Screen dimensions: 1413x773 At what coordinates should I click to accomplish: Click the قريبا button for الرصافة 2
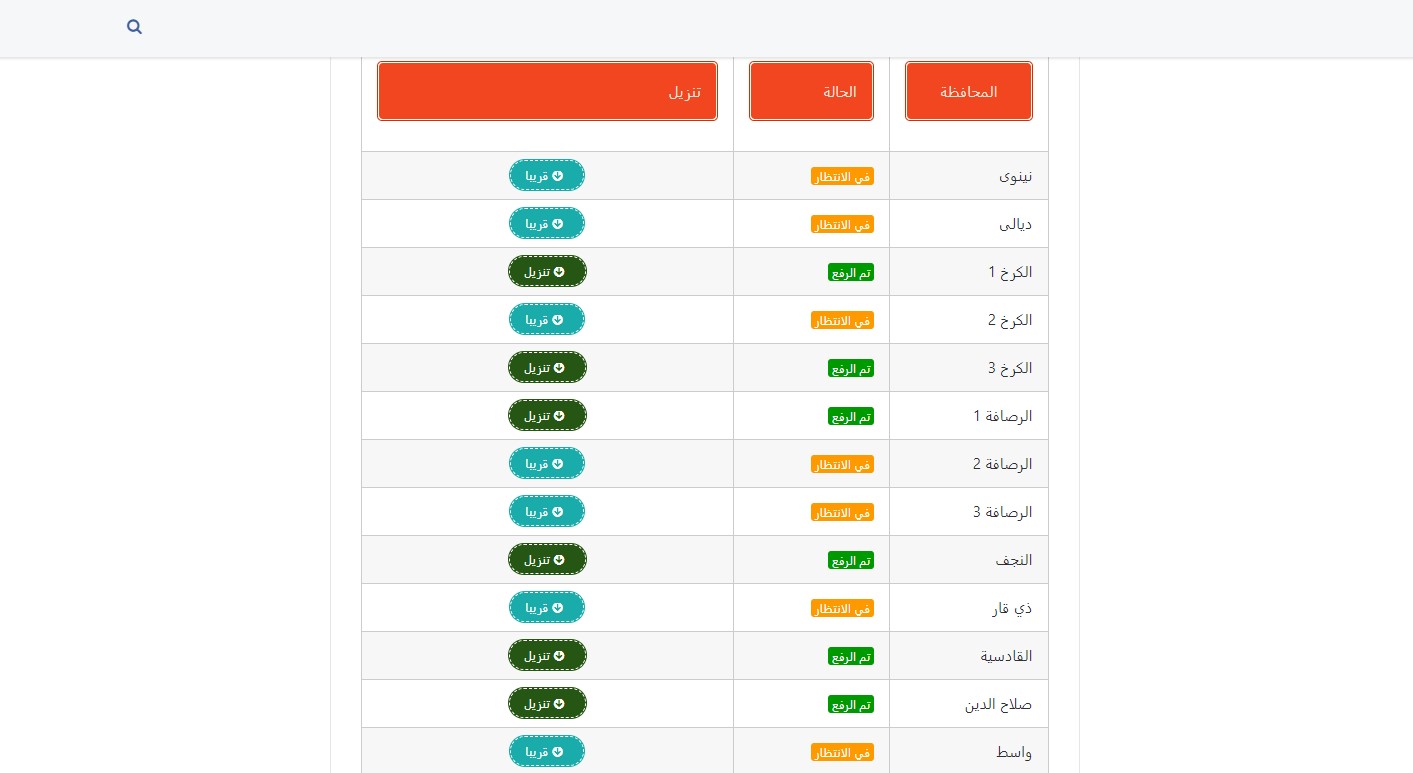[x=547, y=463]
